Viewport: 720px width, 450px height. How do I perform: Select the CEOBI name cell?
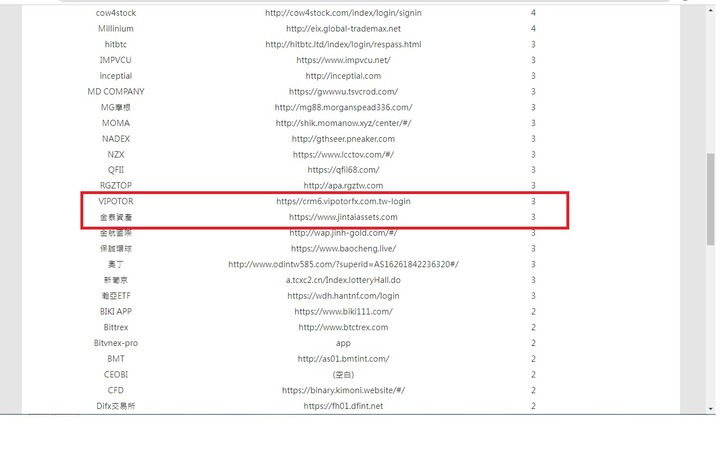[x=116, y=374]
